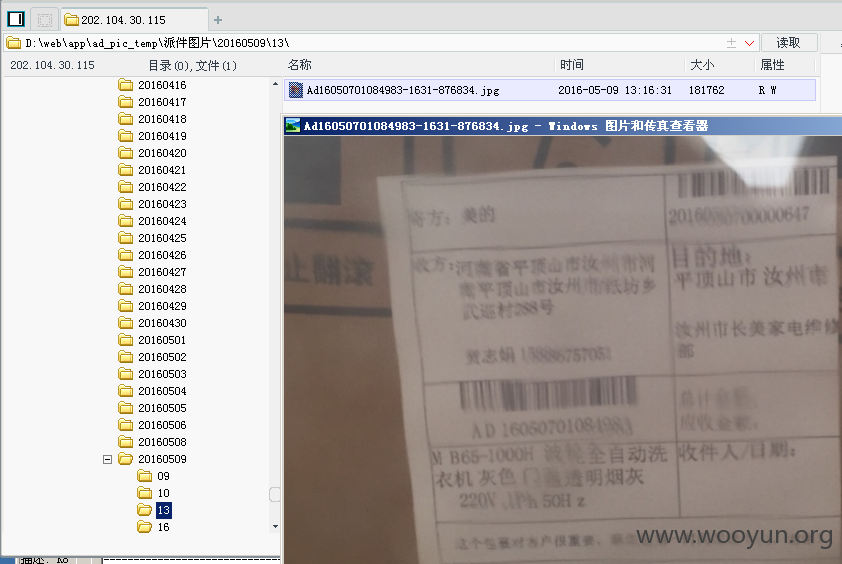Select folder 20160501 in the tree

(162, 340)
